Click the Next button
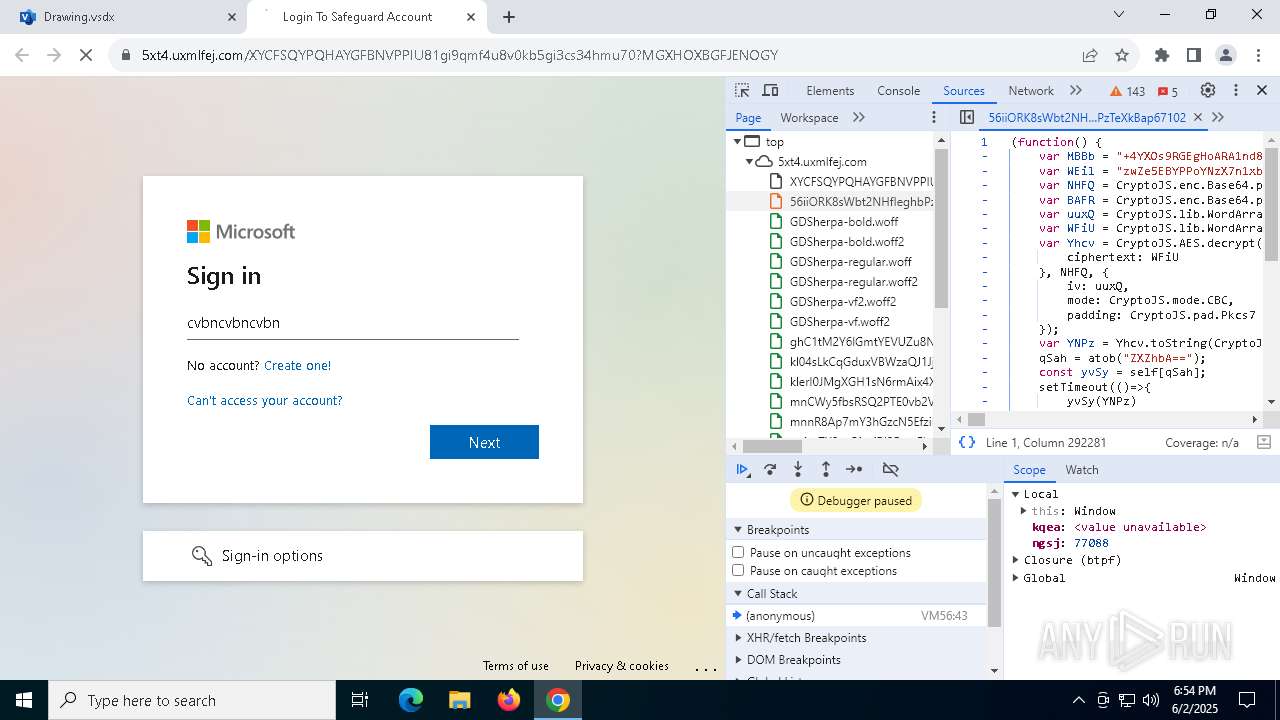 click(484, 442)
